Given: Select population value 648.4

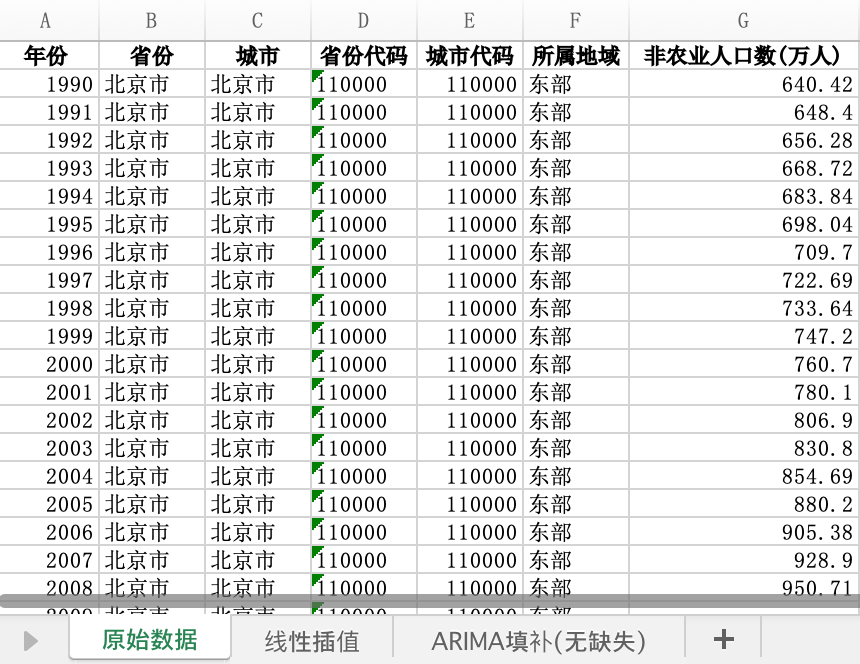Looking at the screenshot, I should tap(744, 112).
